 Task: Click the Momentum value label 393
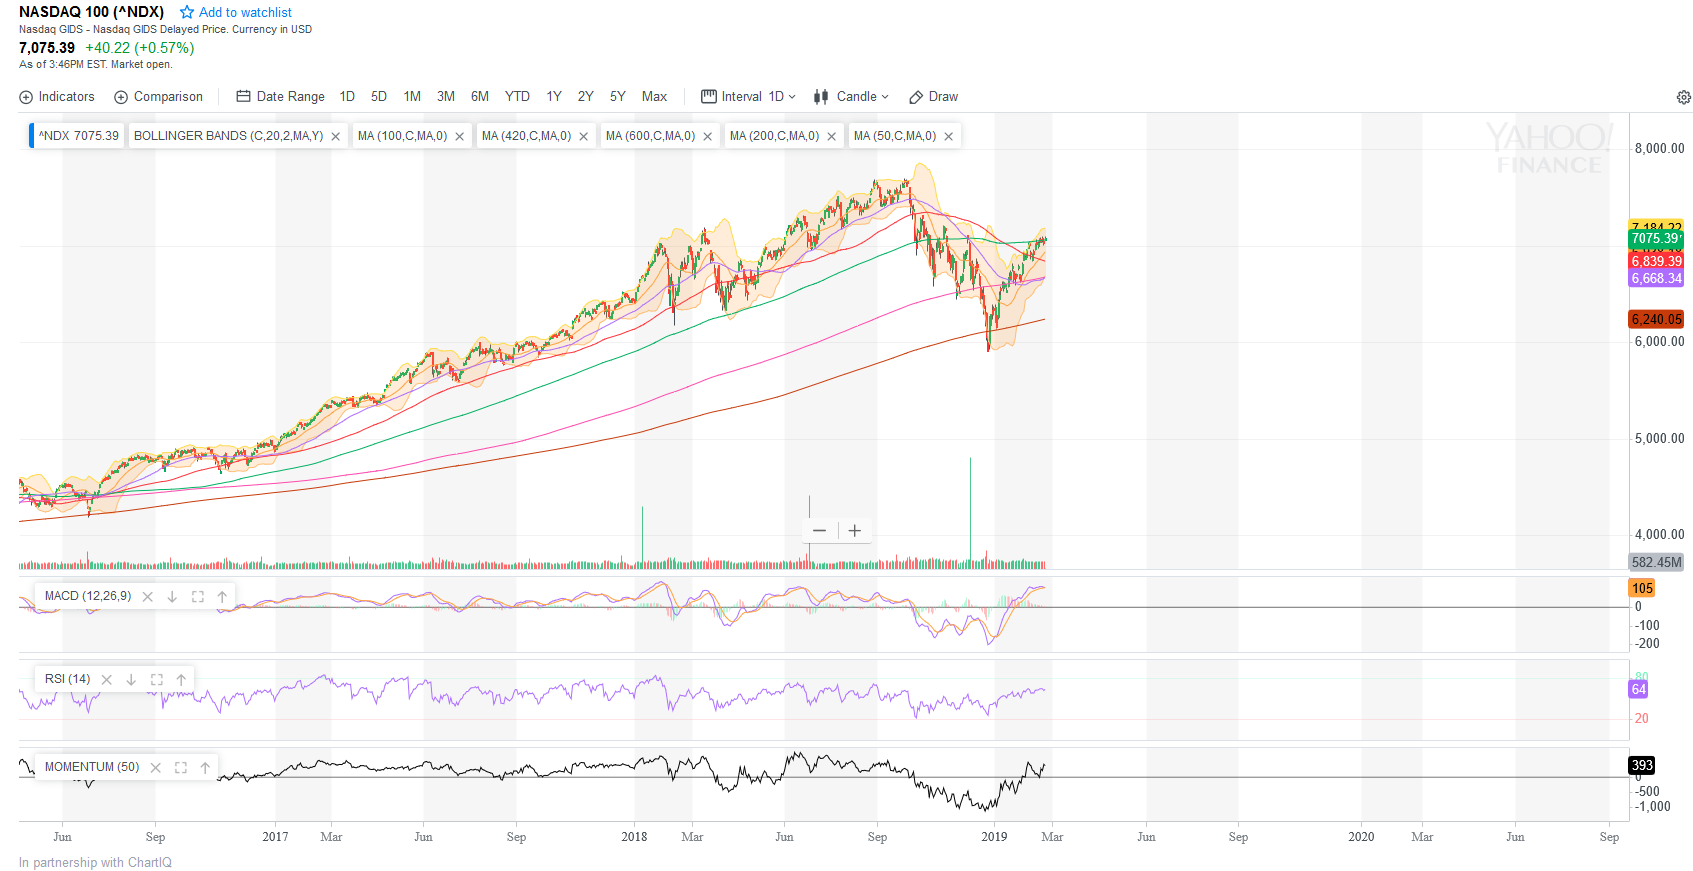pos(1642,766)
